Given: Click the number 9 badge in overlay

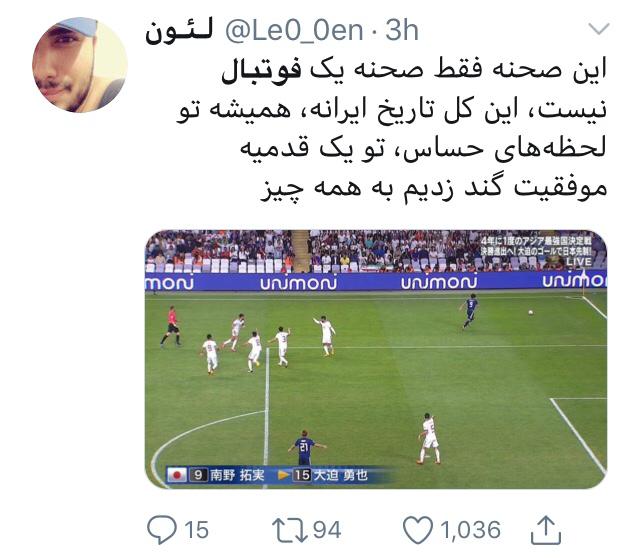Looking at the screenshot, I should tap(198, 475).
